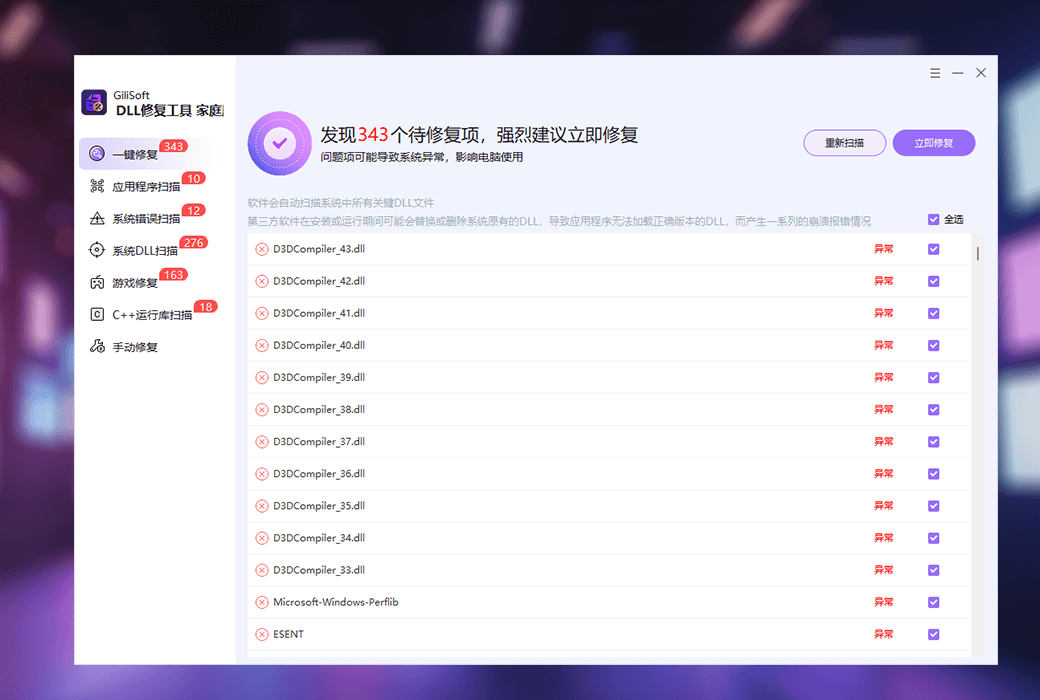This screenshot has width=1040, height=700.
Task: Close the DLL repair tool window
Action: pos(981,73)
